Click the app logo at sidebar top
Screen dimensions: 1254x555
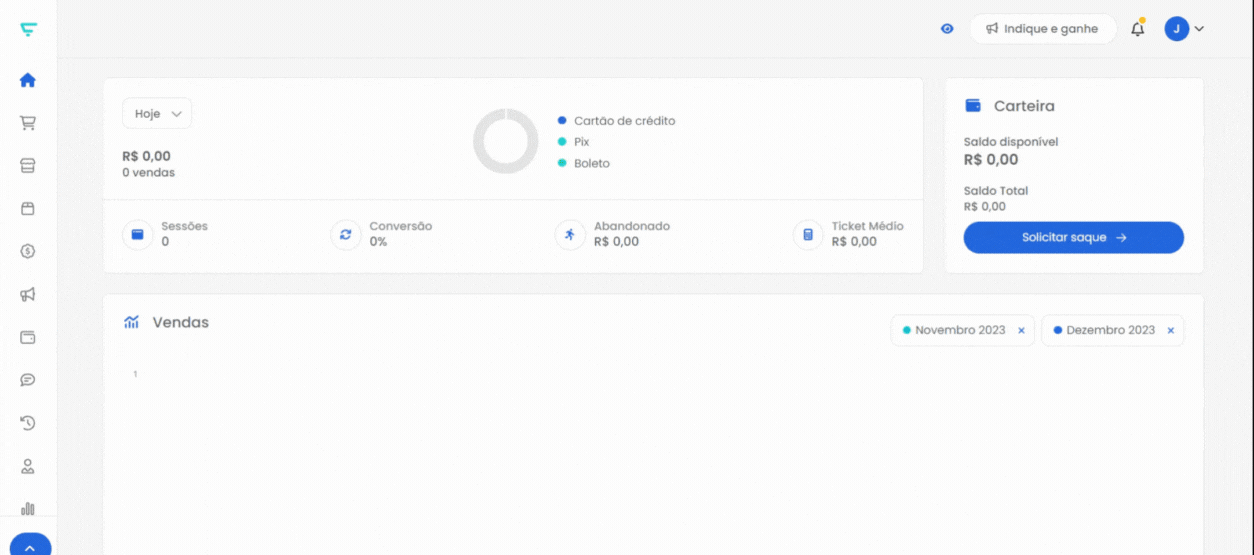pos(28,30)
